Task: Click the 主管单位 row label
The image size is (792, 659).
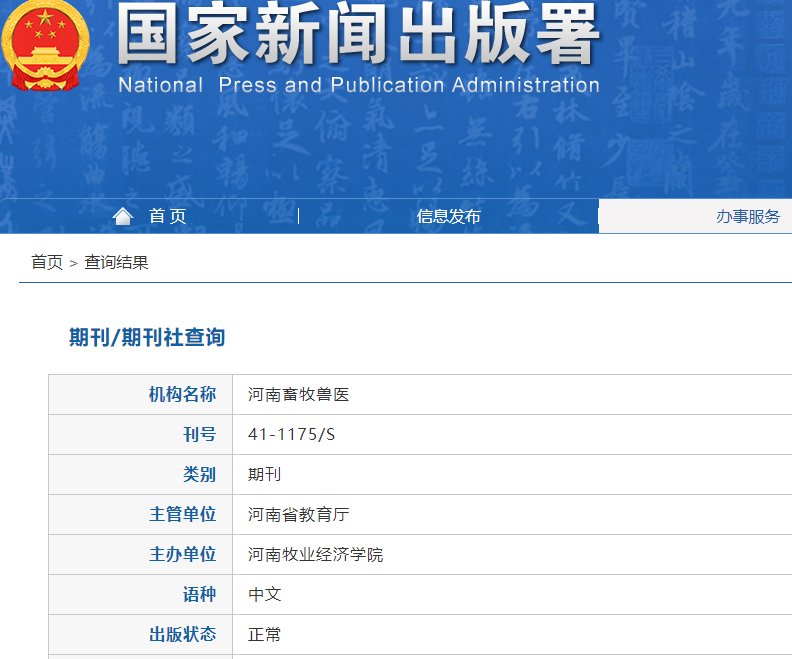Action: coord(182,515)
